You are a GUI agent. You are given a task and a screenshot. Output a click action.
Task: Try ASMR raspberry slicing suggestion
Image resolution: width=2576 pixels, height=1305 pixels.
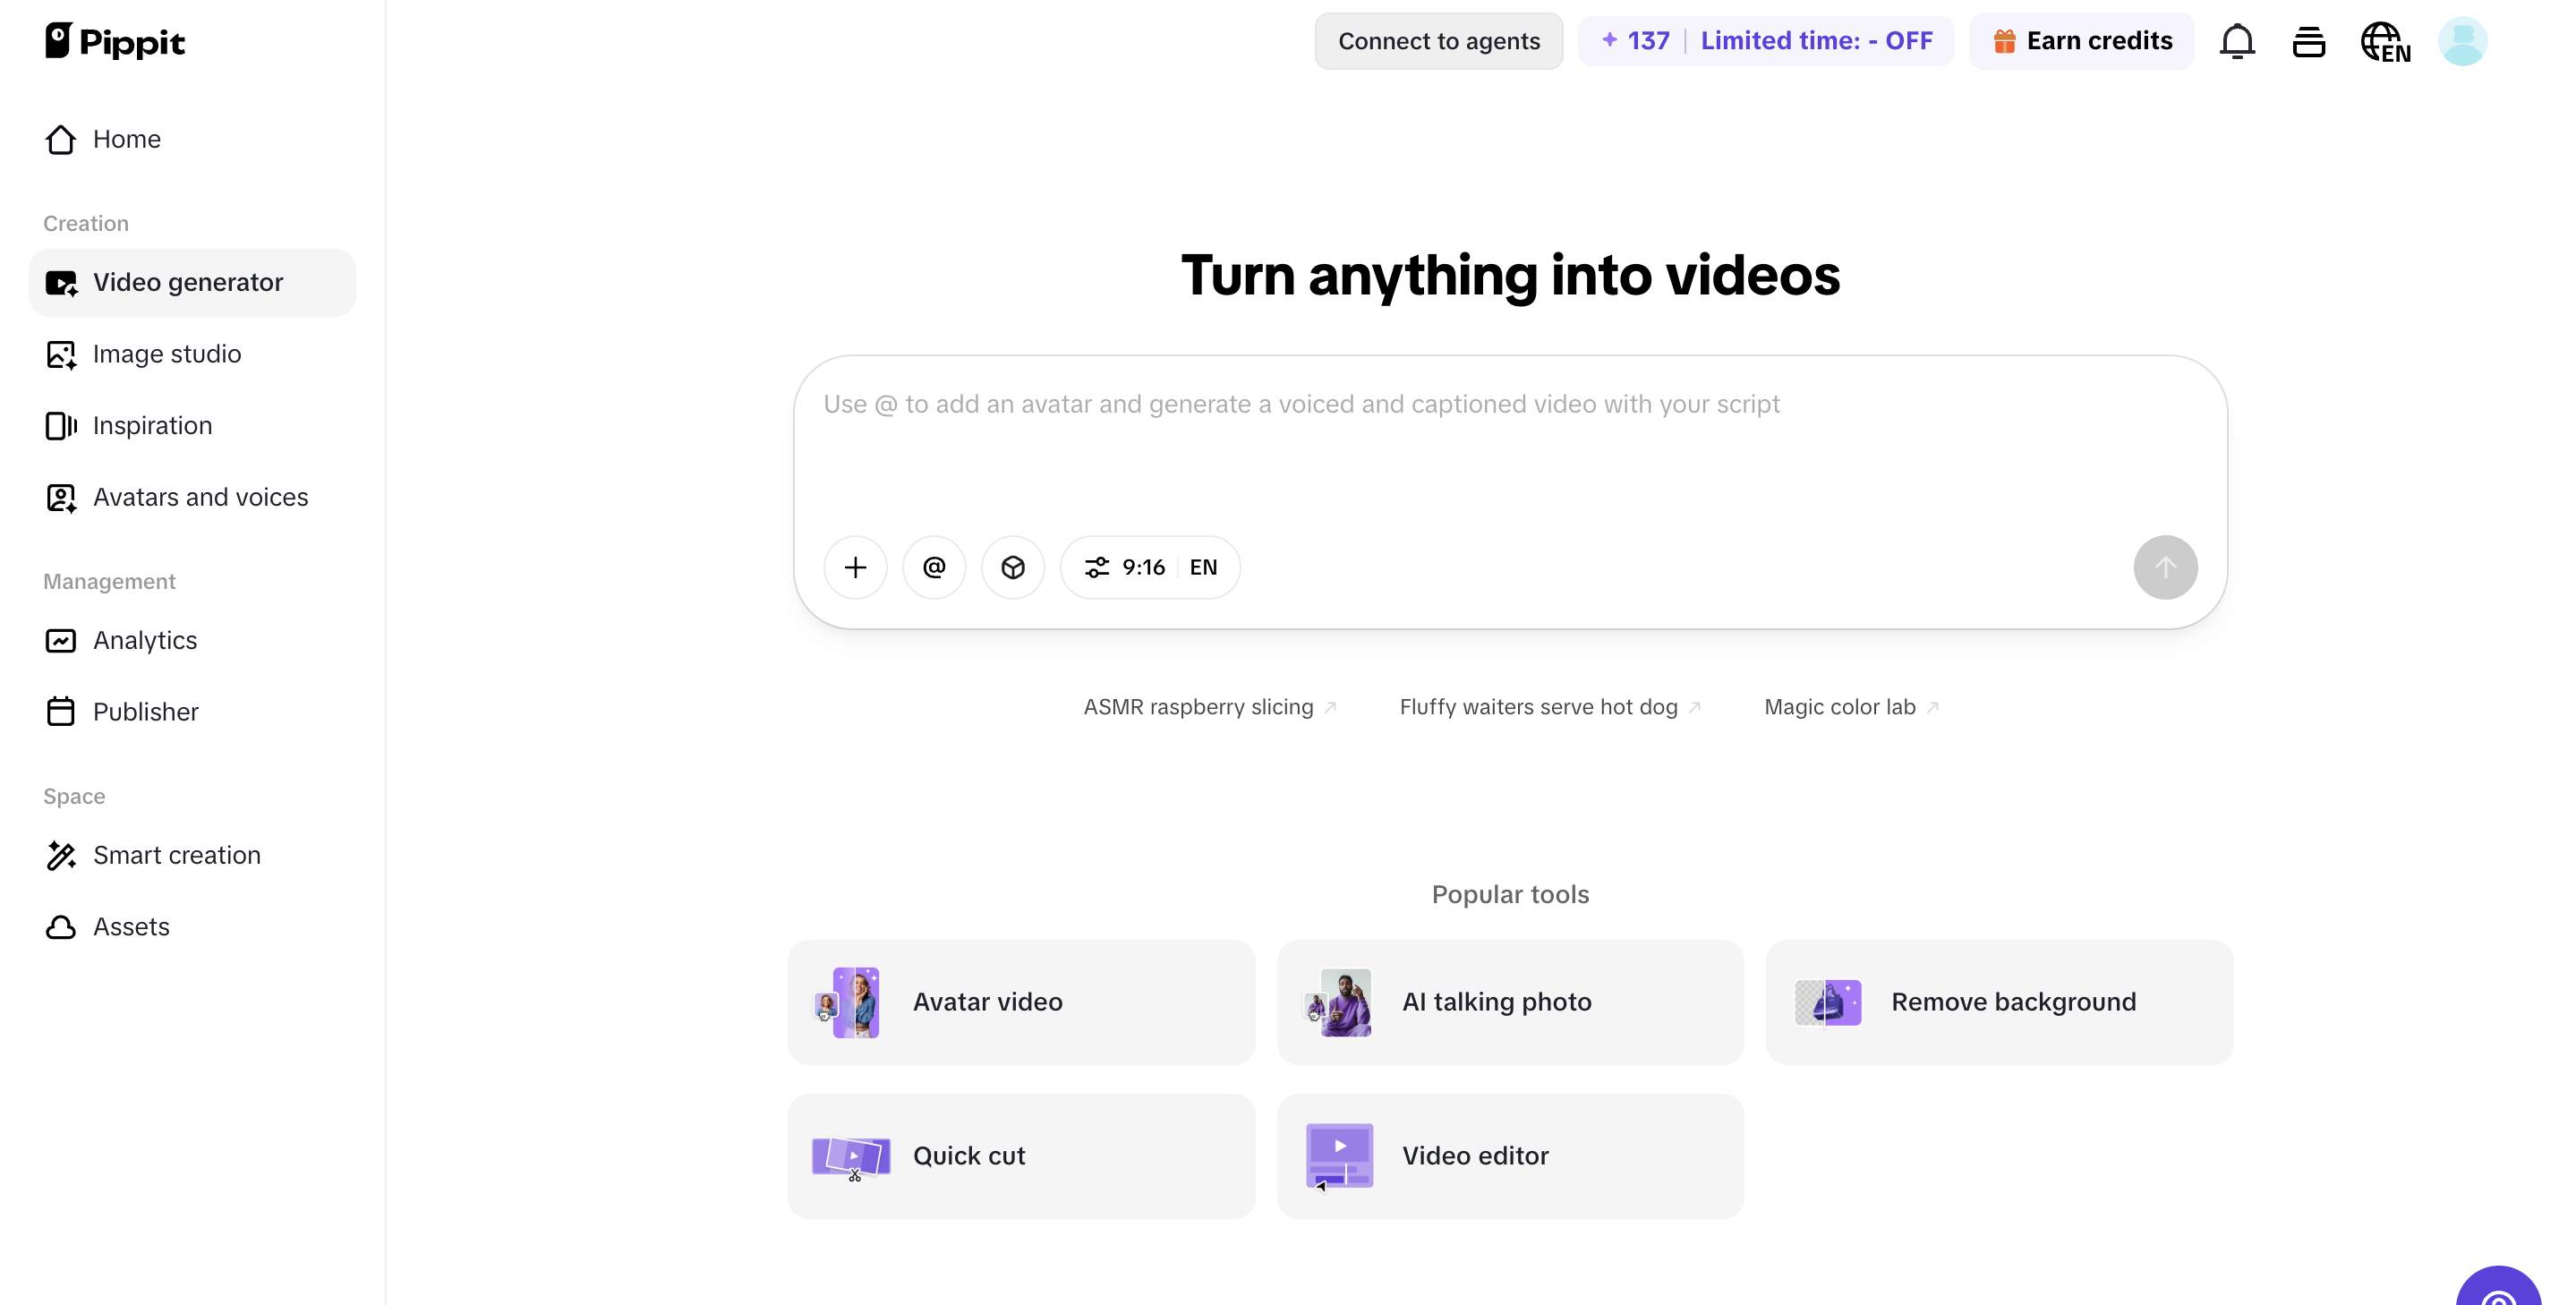click(1210, 707)
